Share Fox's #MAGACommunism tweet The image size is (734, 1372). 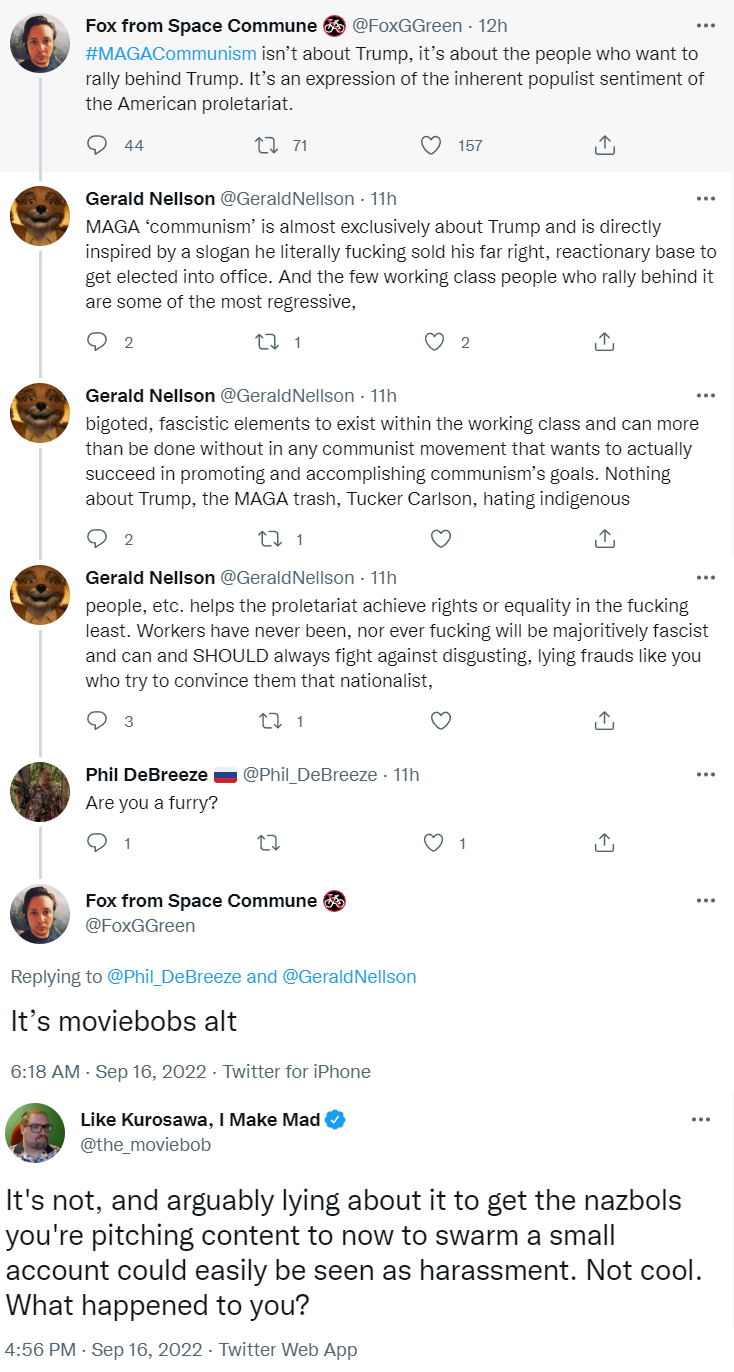[604, 145]
